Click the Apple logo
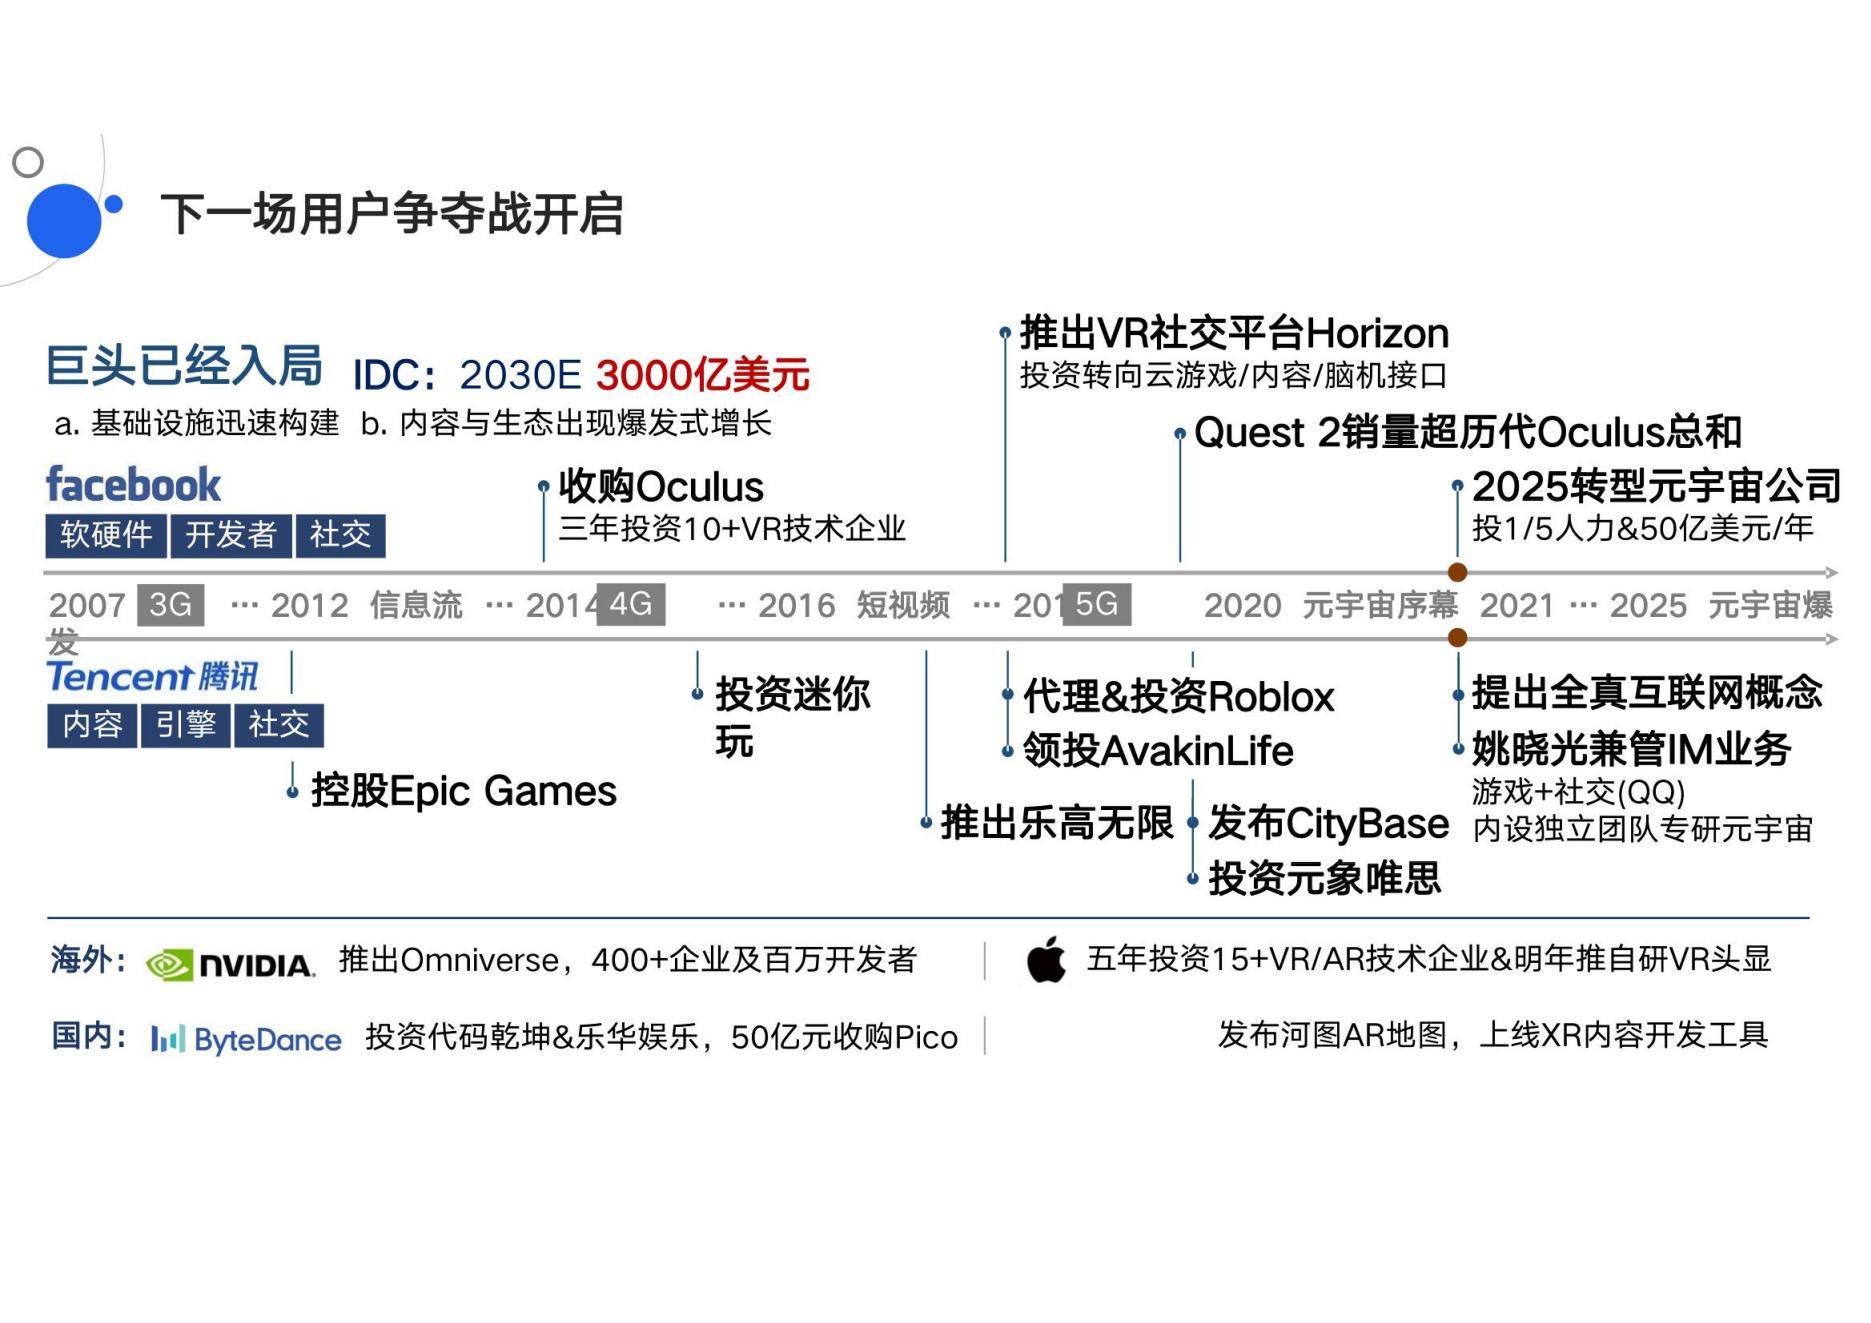This screenshot has height=1323, width=1871. [1046, 960]
